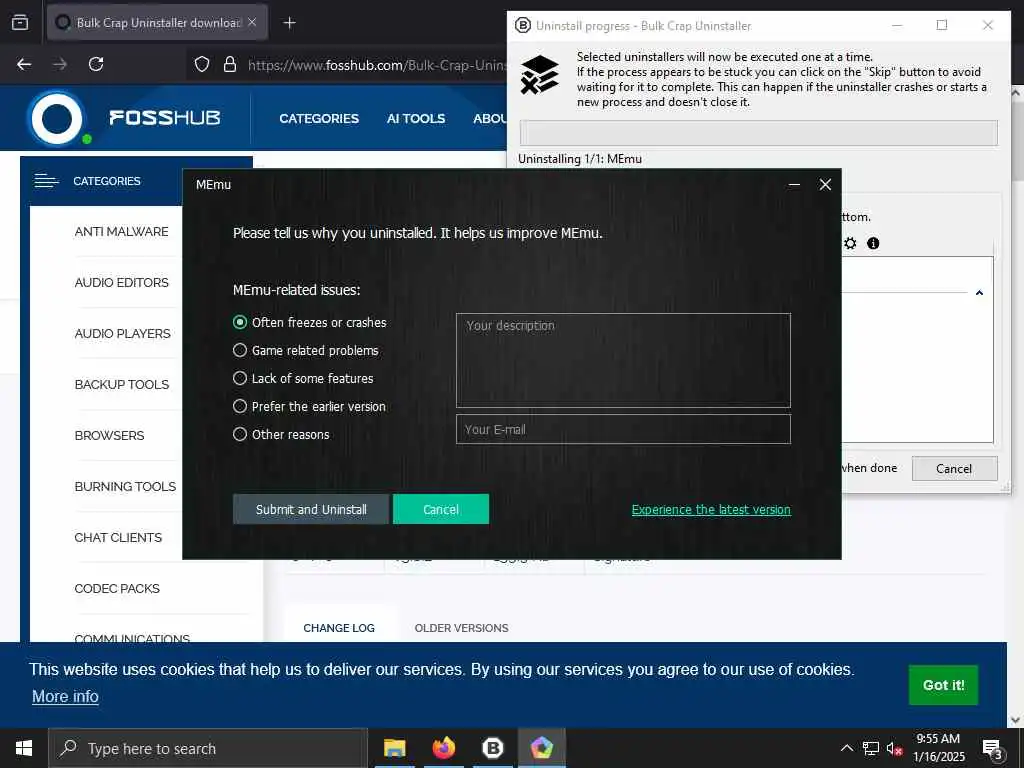This screenshot has width=1024, height=768.
Task: Select the Bulk Crap Uninstaller download tab
Action: tap(158, 23)
